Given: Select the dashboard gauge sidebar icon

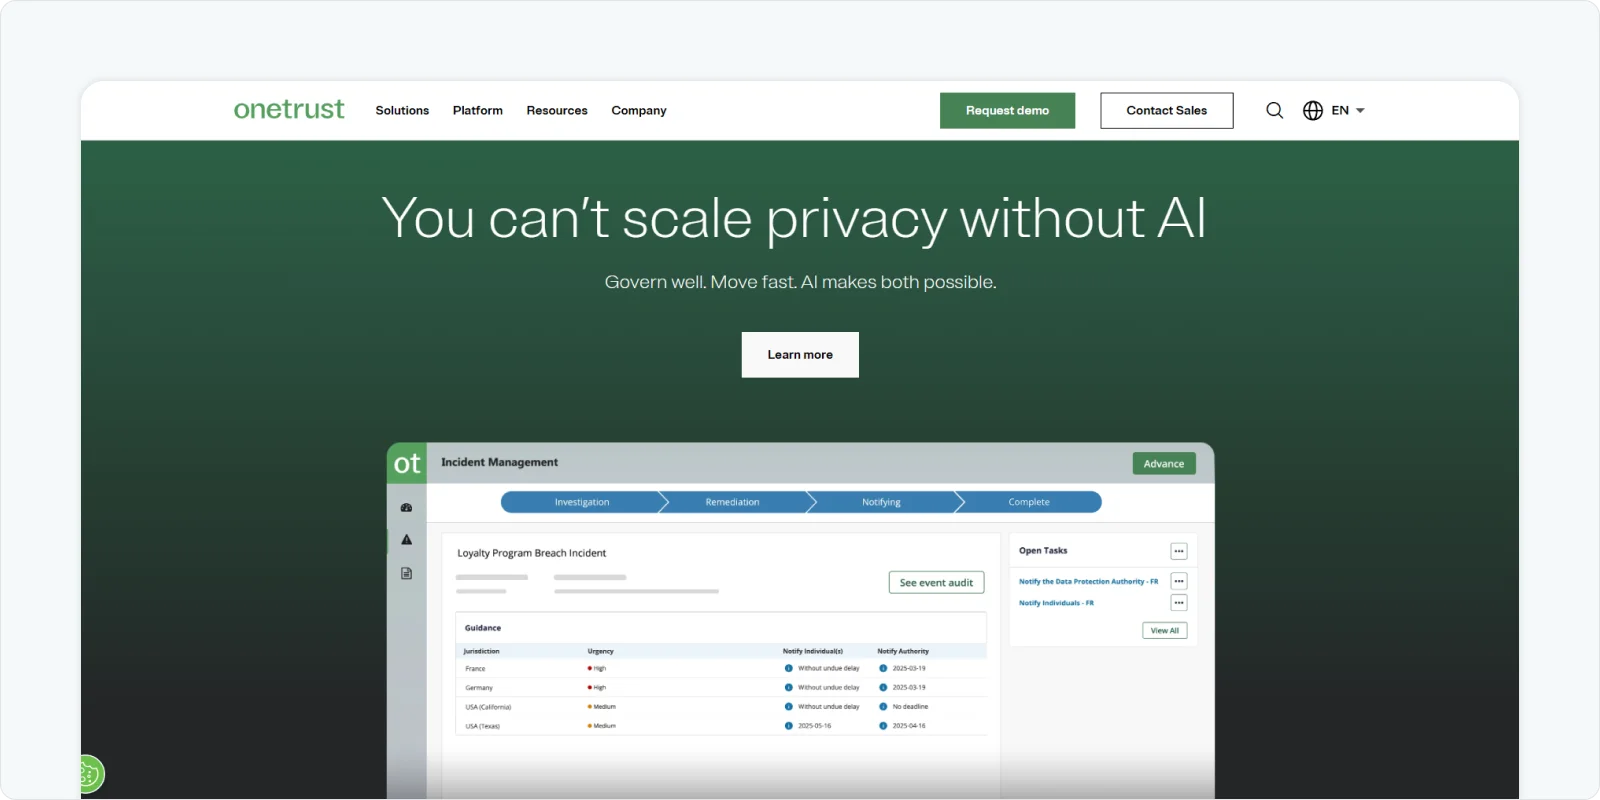Looking at the screenshot, I should pyautogui.click(x=406, y=508).
